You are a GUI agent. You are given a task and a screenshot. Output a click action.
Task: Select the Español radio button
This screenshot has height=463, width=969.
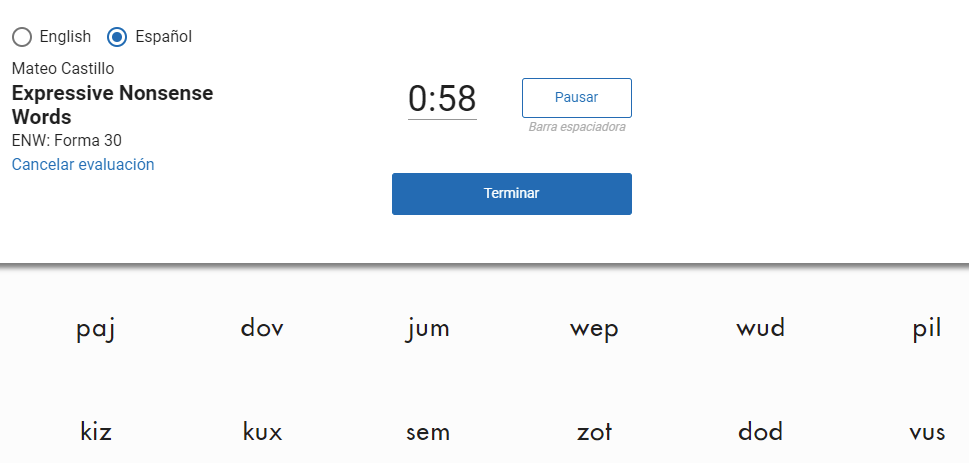[x=117, y=37]
